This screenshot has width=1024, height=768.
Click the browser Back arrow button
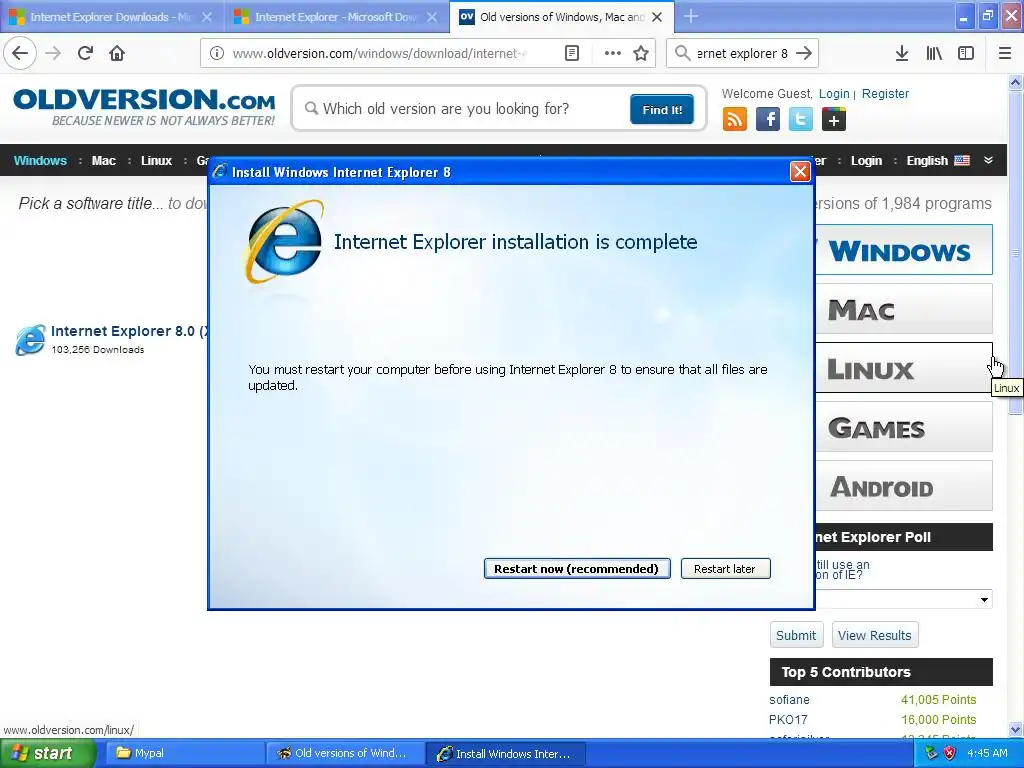point(20,53)
